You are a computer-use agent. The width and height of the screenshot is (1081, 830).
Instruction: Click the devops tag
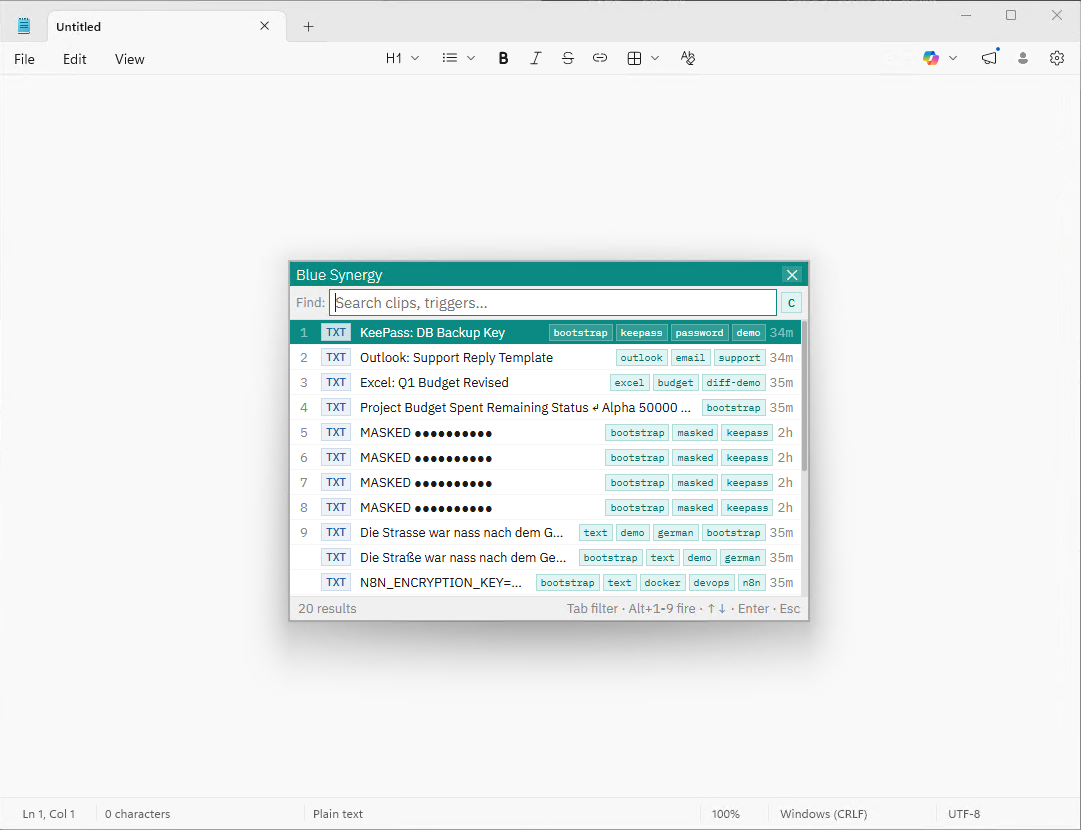(x=711, y=583)
